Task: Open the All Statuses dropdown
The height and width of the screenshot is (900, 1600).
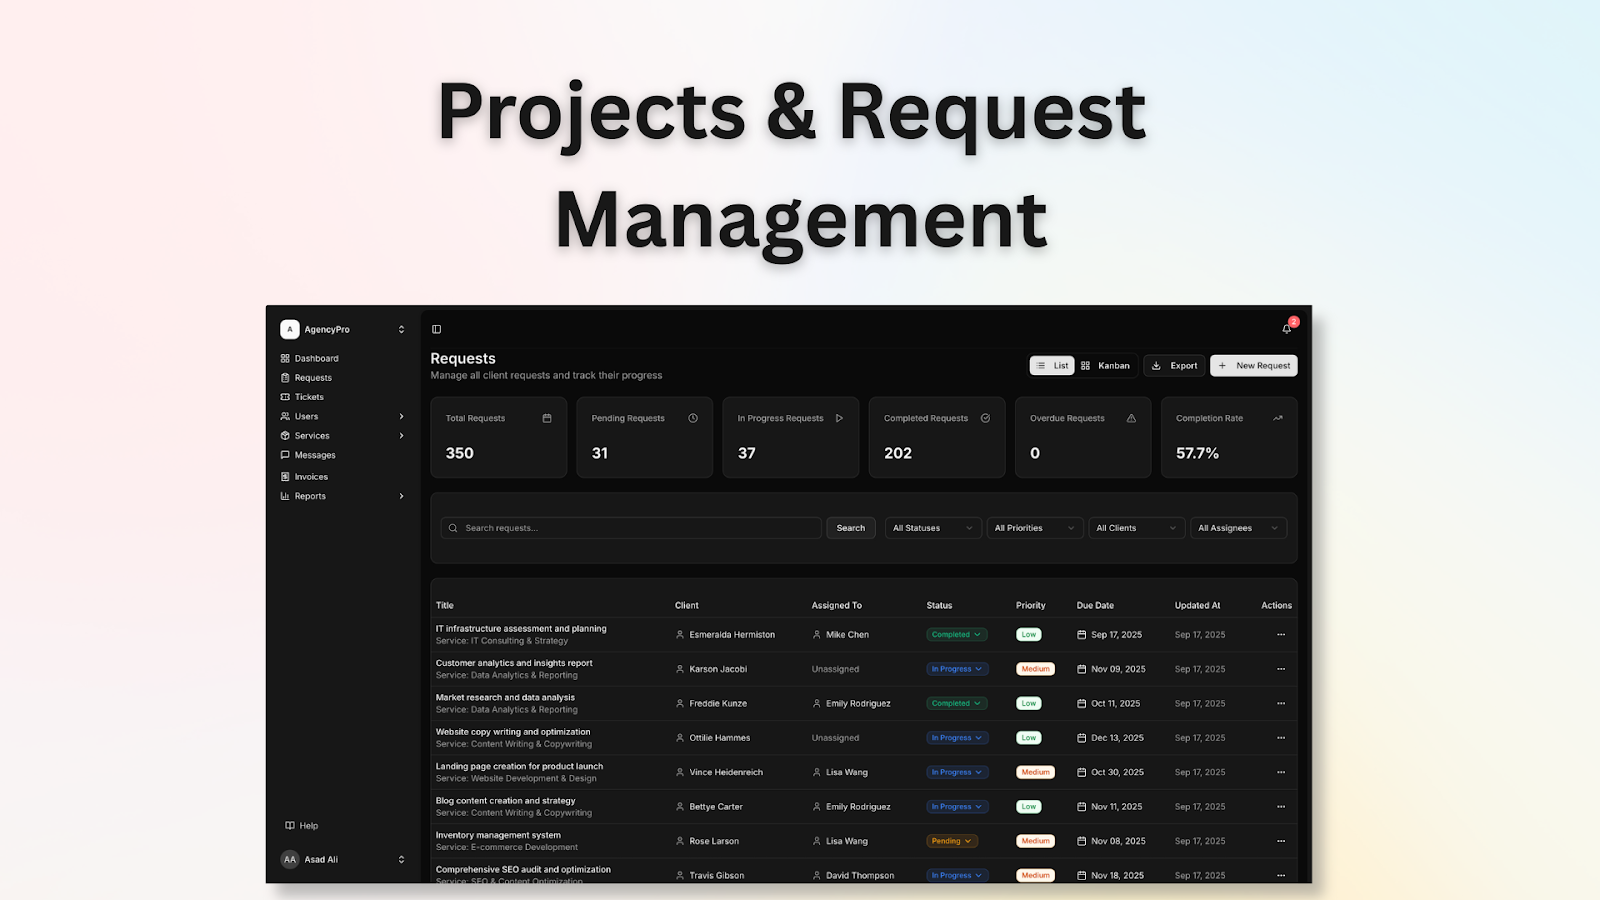Action: (x=931, y=527)
